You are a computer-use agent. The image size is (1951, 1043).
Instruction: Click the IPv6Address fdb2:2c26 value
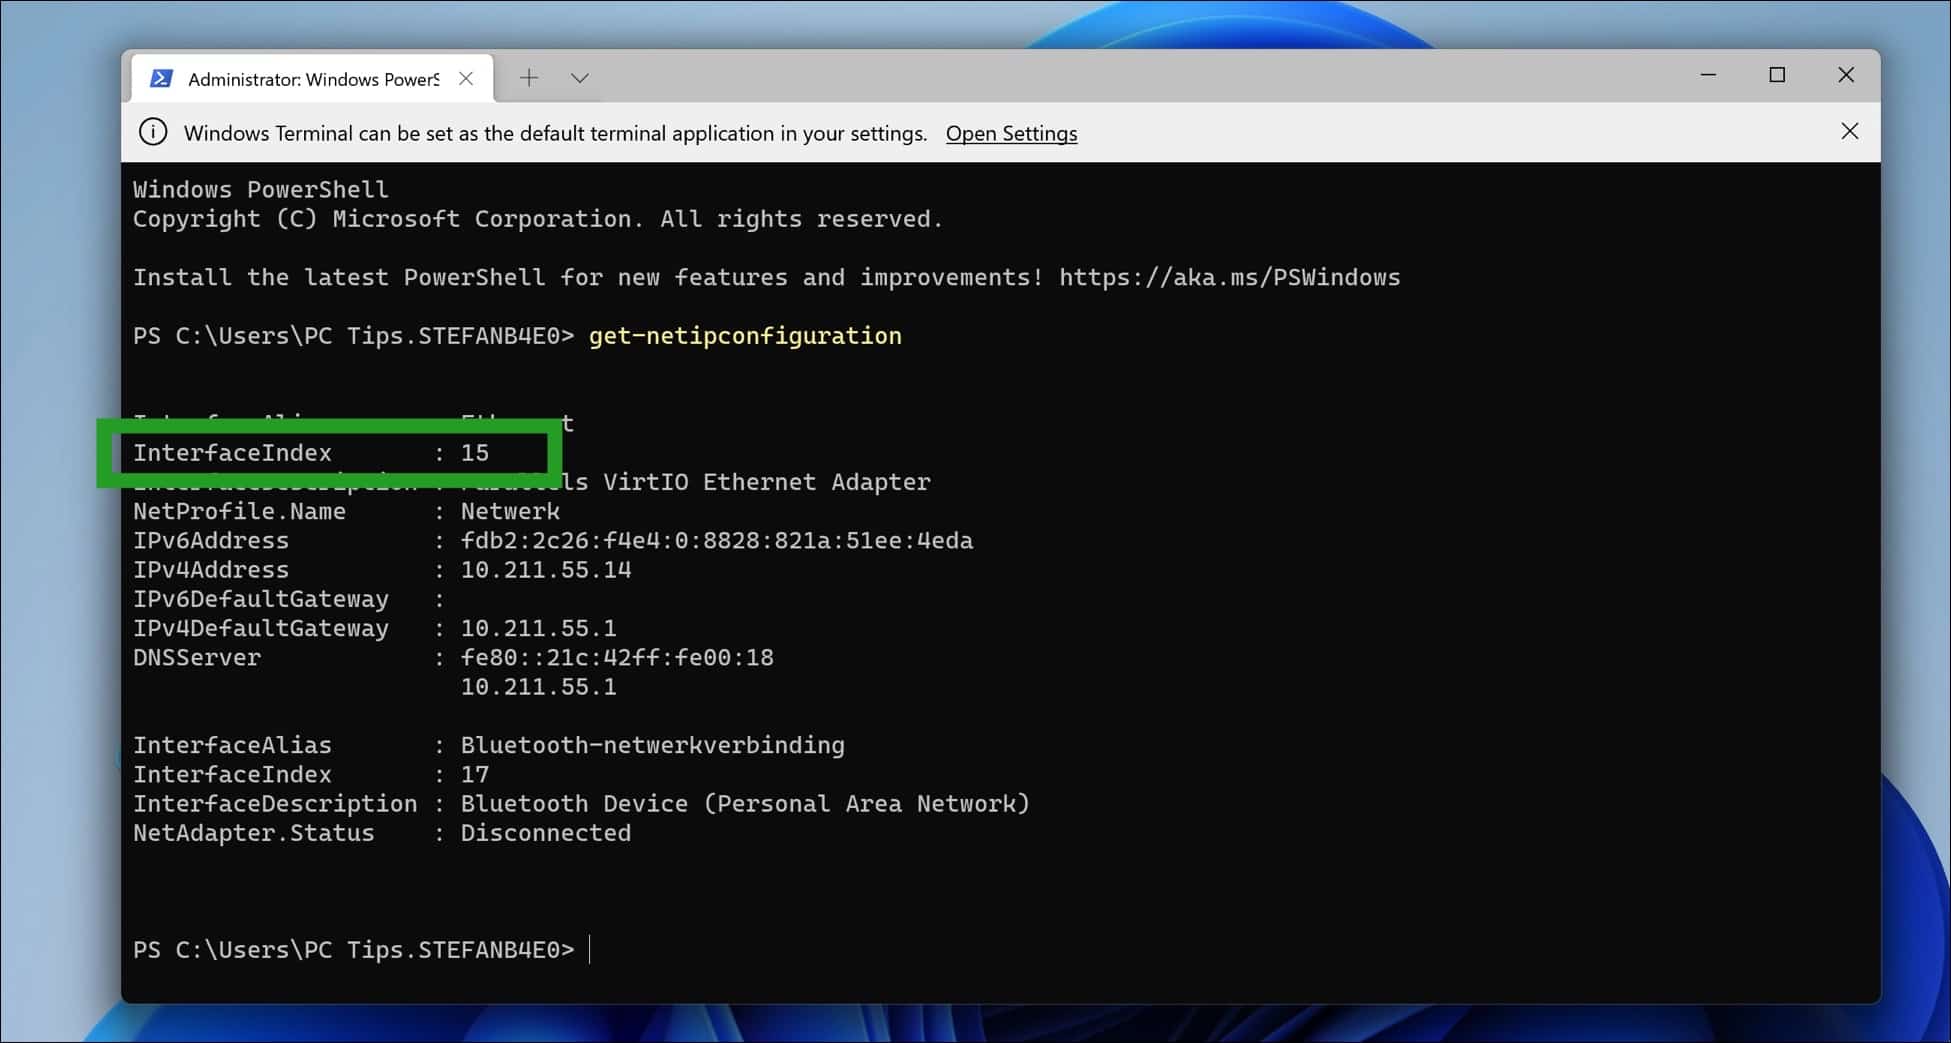tap(716, 540)
